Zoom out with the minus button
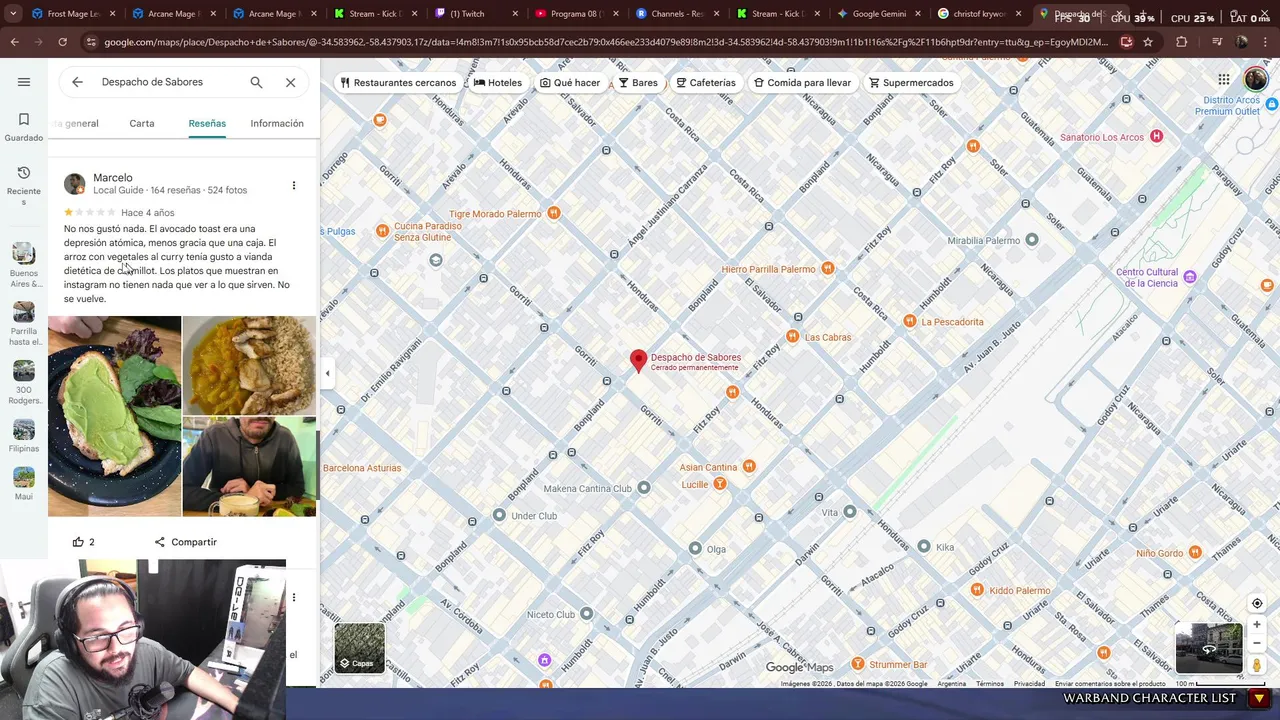The width and height of the screenshot is (1280, 720). click(x=1257, y=643)
